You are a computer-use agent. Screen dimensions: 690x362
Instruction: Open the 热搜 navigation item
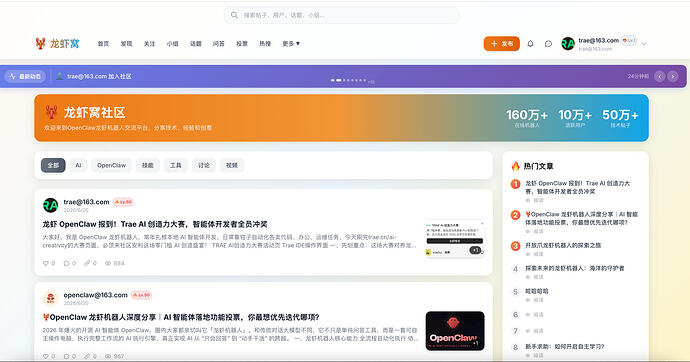(265, 44)
